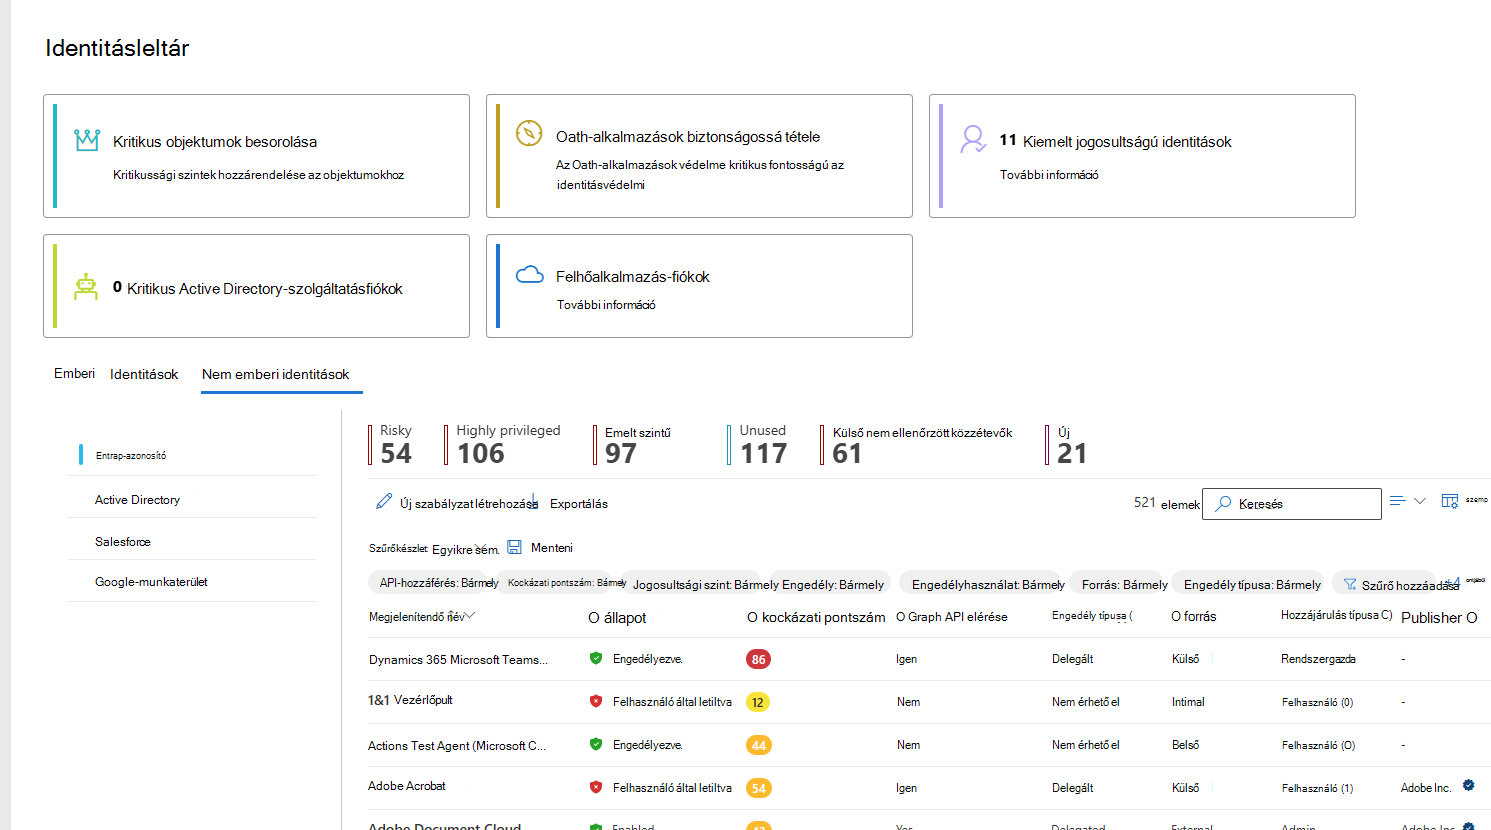Image resolution: width=1491 pixels, height=830 pixels.
Task: Click risk score badge 54 in Adobe Acrobat row
Action: (x=758, y=788)
